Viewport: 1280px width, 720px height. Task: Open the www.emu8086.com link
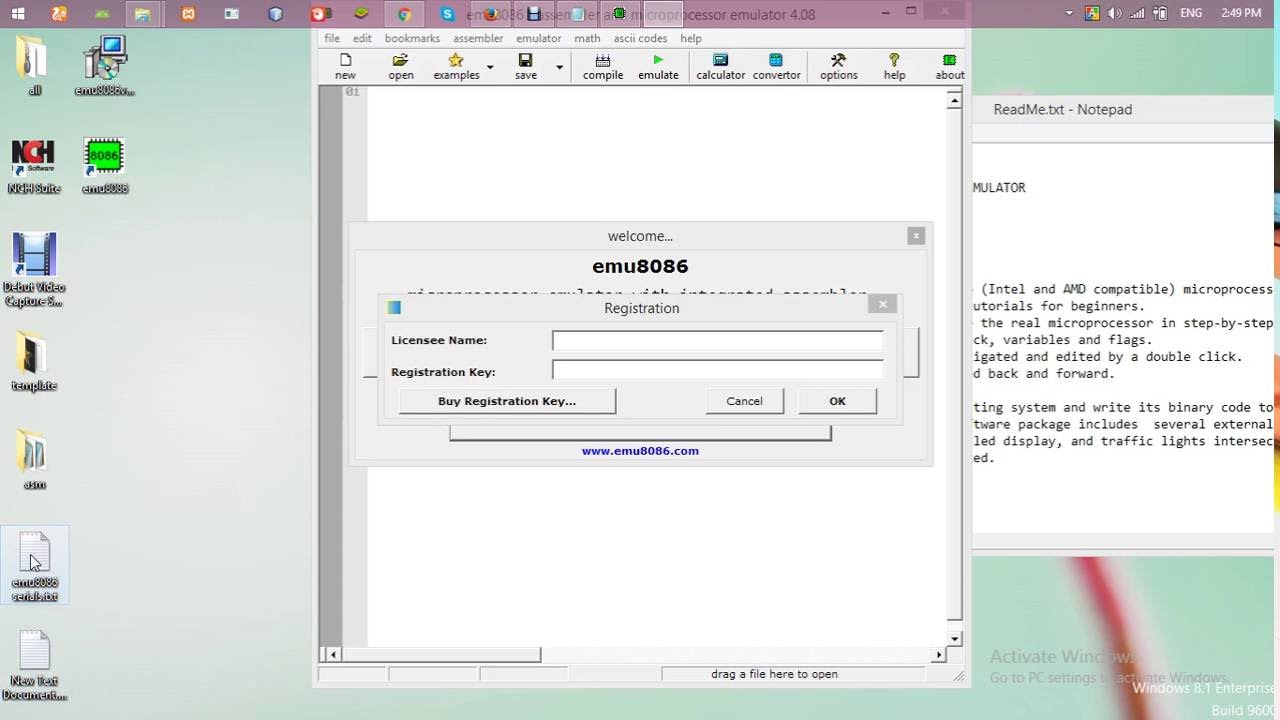click(640, 451)
